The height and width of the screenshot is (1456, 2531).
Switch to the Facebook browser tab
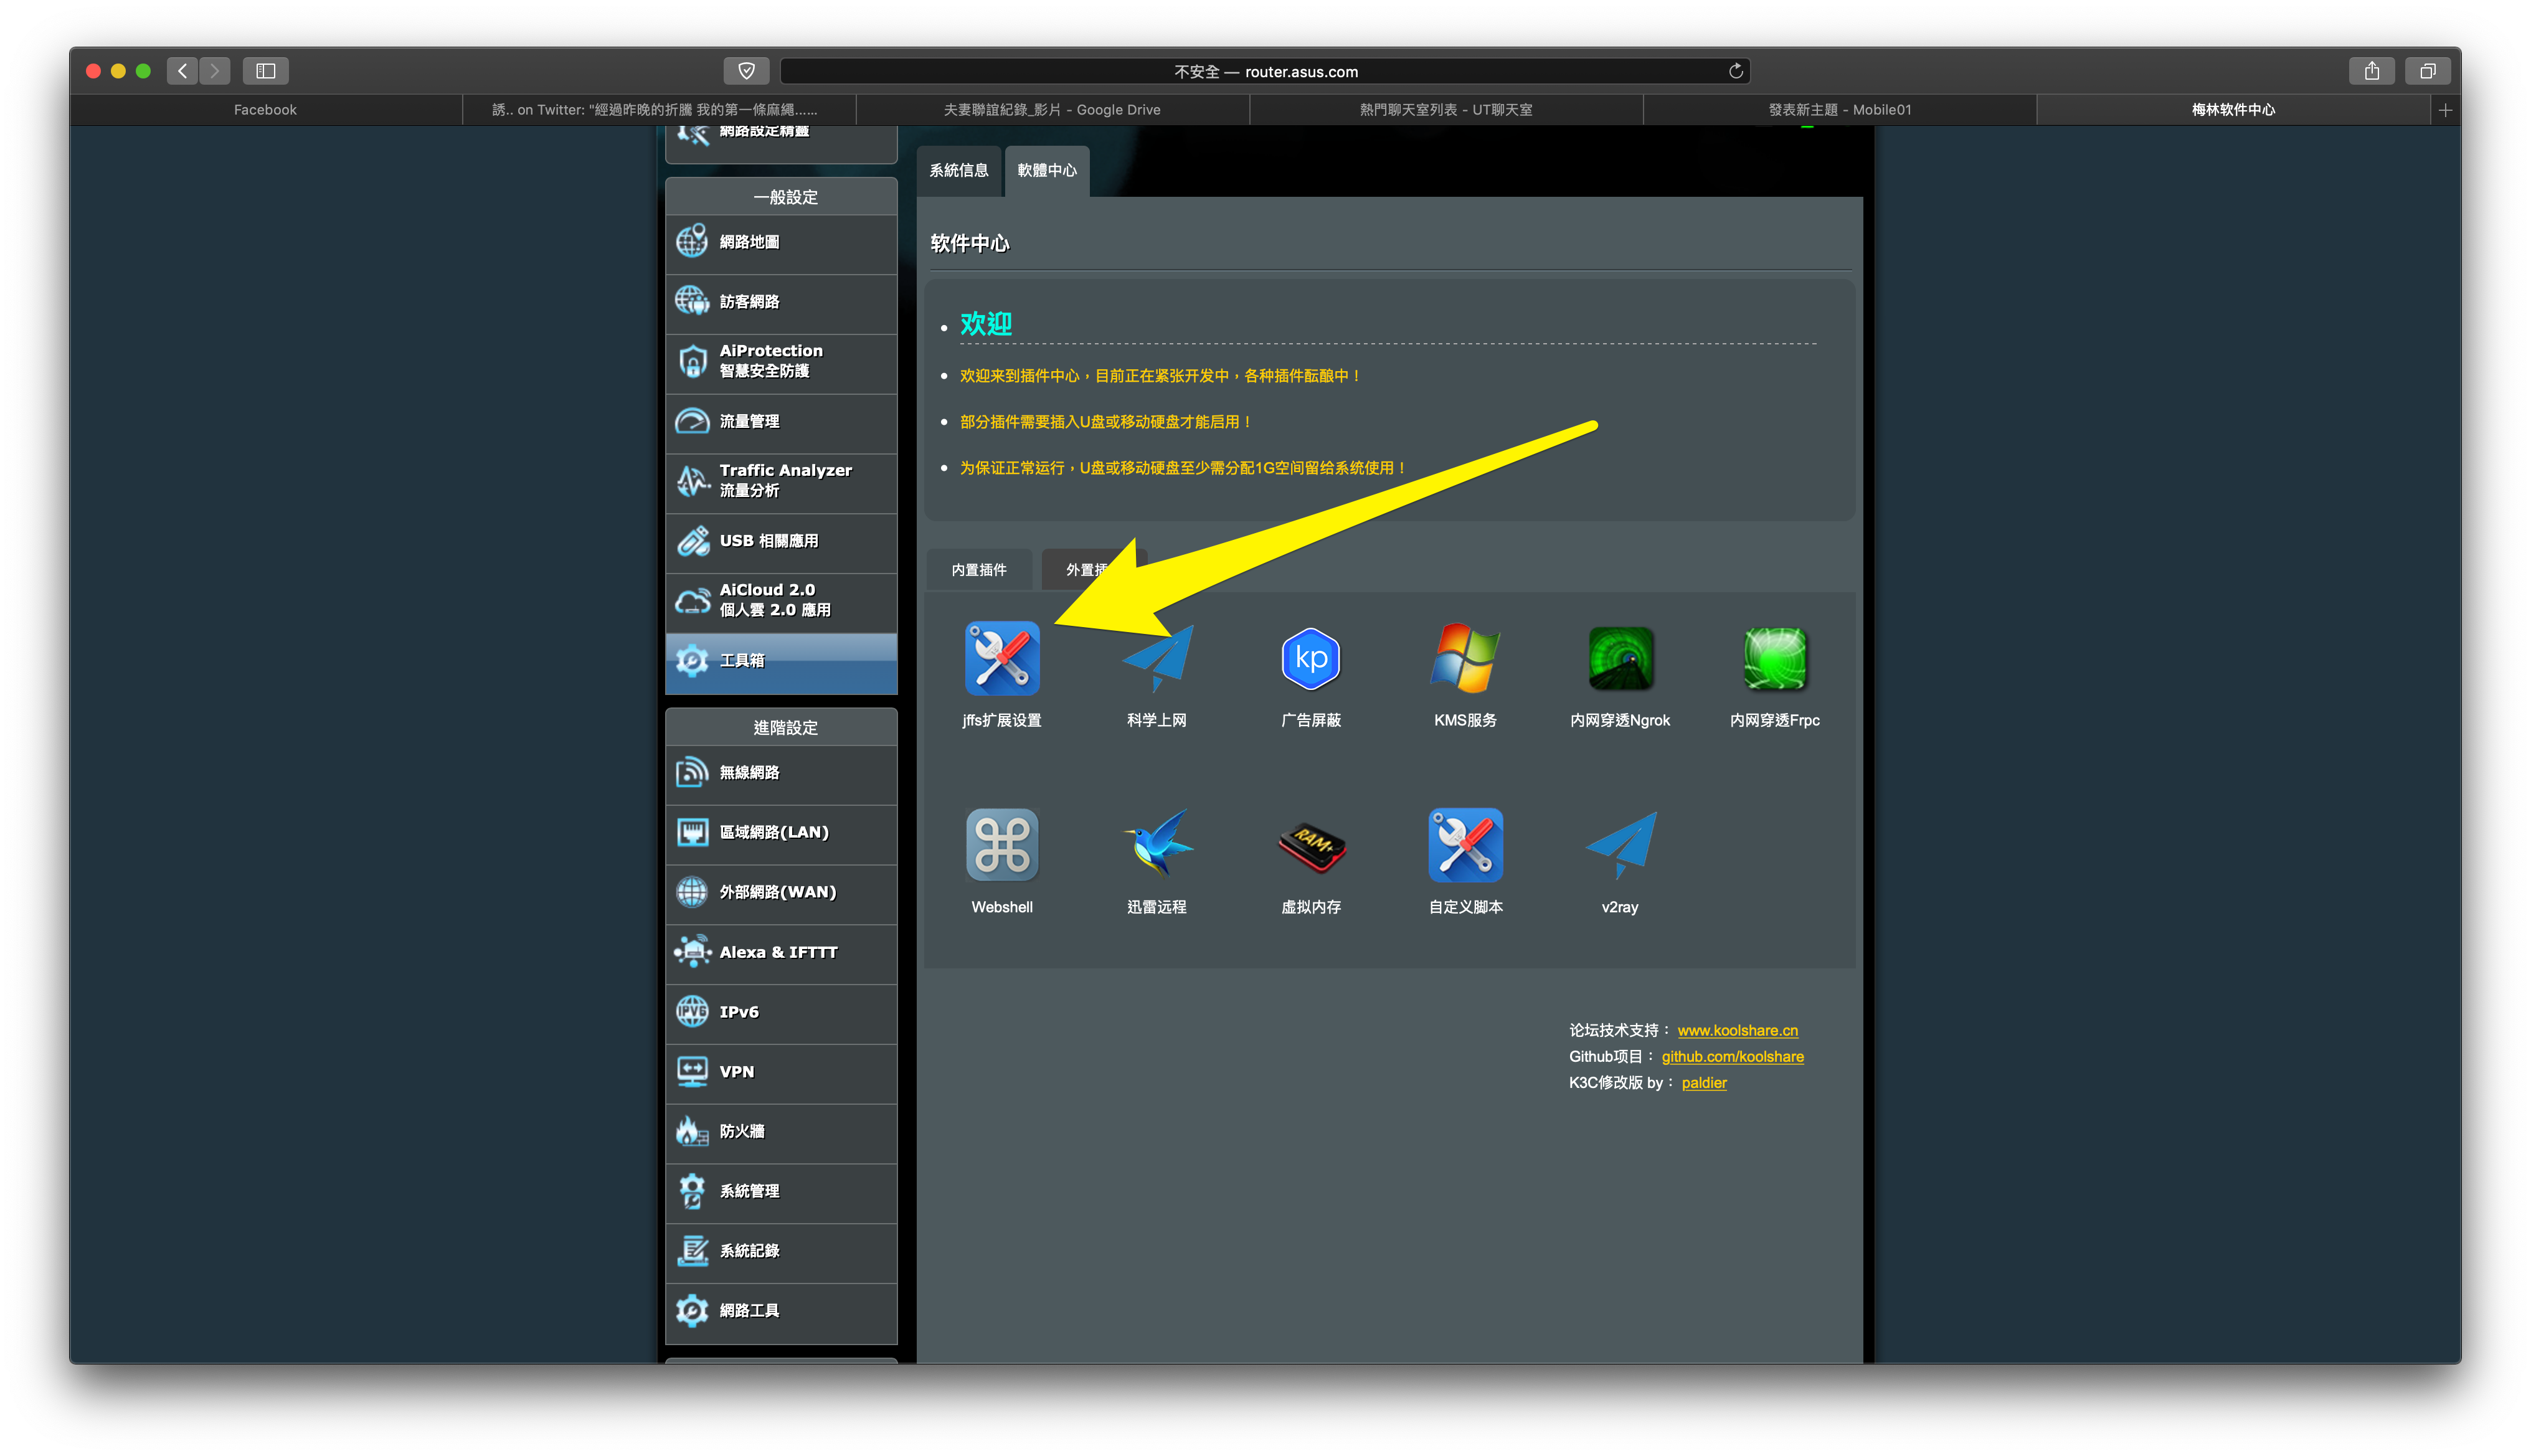pos(265,110)
